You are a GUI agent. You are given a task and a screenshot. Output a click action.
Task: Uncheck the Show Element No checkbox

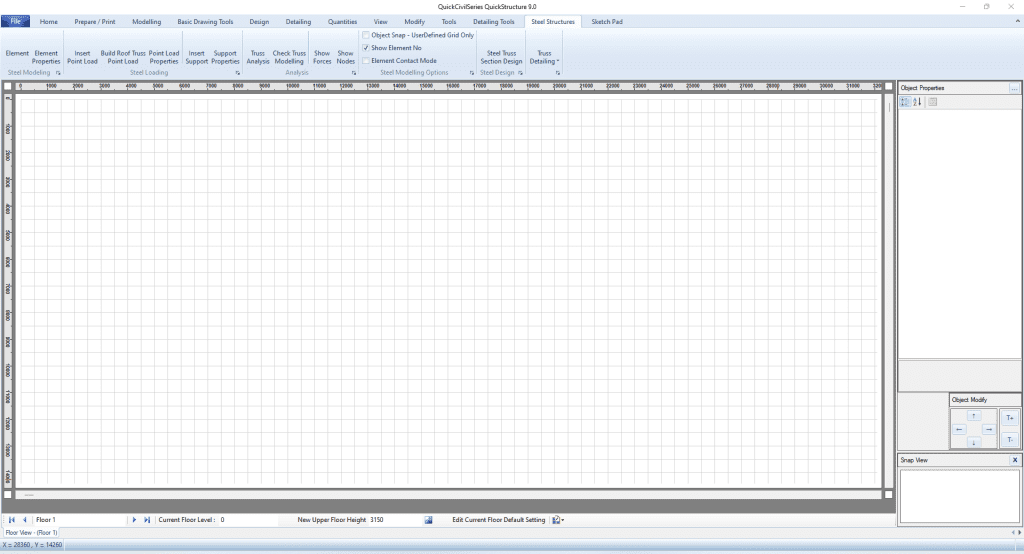pos(366,47)
